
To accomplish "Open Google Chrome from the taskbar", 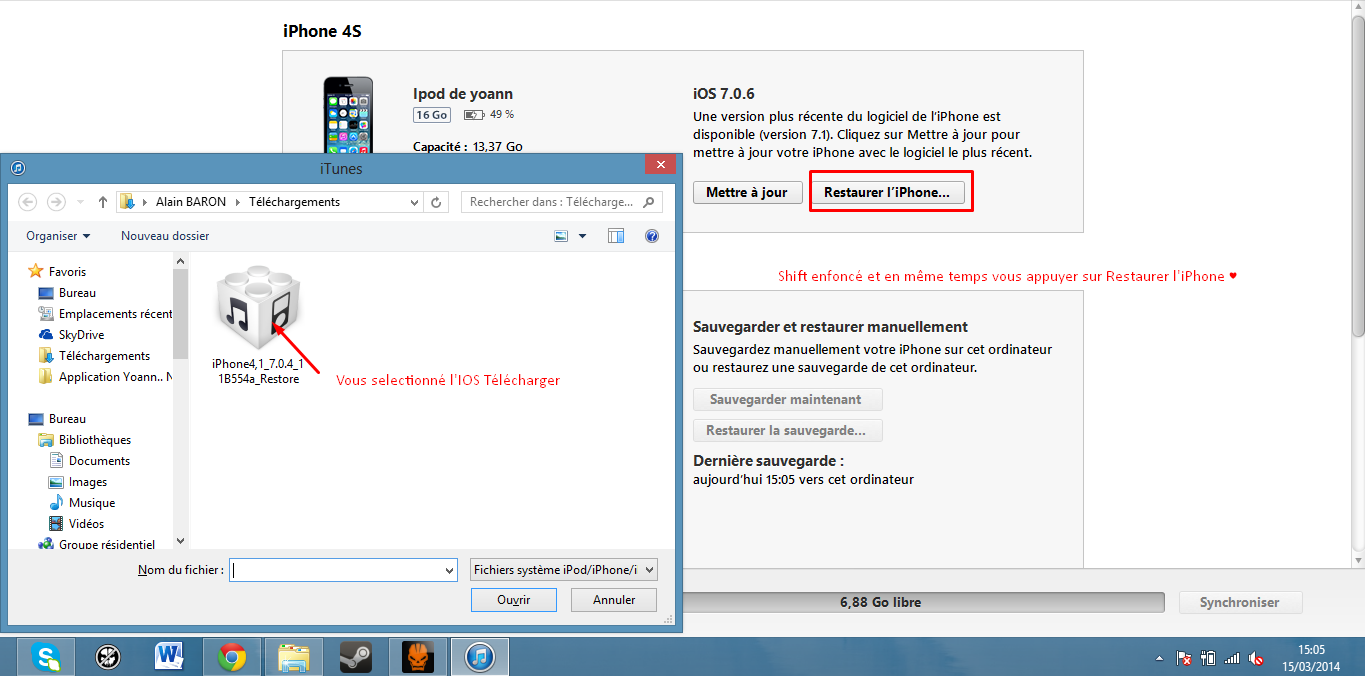I will 232,657.
